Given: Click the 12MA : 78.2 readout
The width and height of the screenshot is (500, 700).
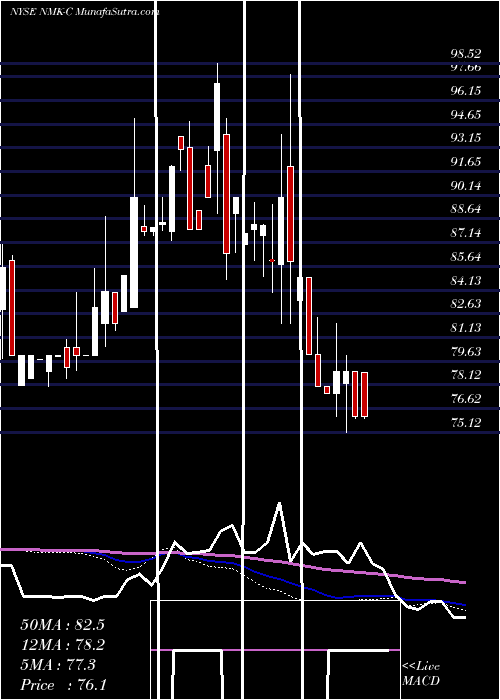Looking at the screenshot, I should coord(62,645).
